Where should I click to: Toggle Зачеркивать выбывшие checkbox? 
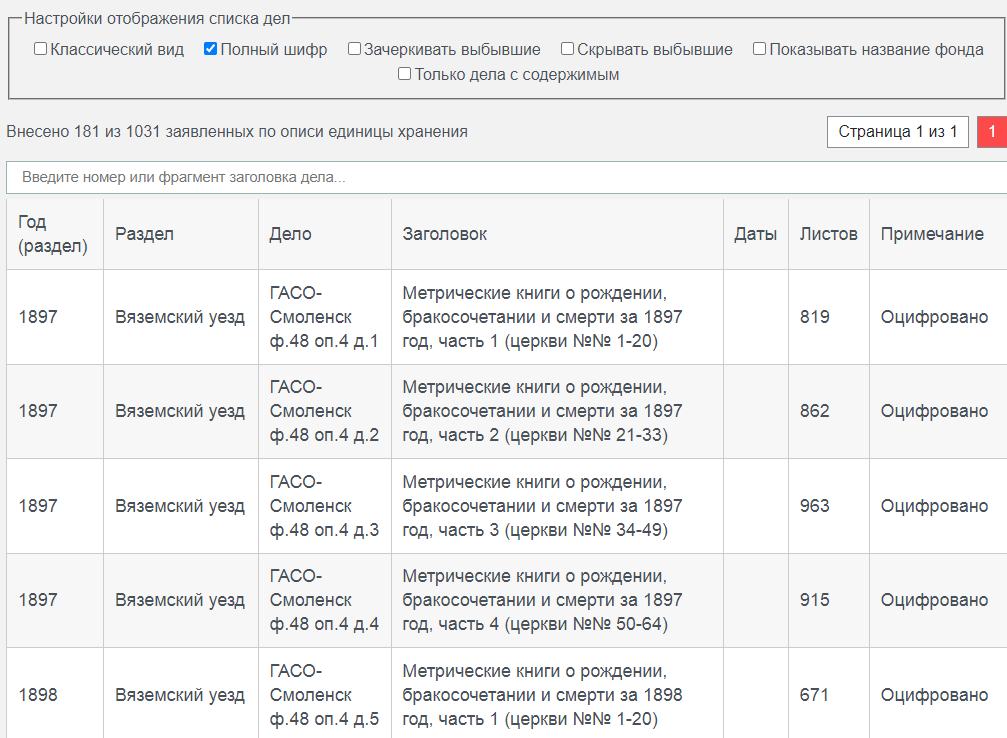354,49
